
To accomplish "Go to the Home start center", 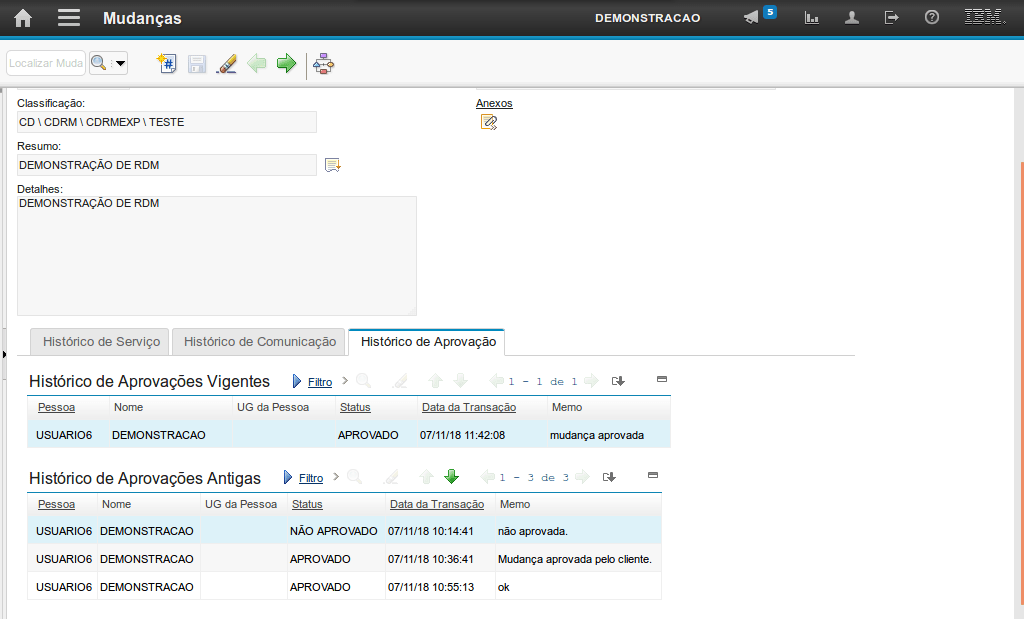I will pos(23,18).
